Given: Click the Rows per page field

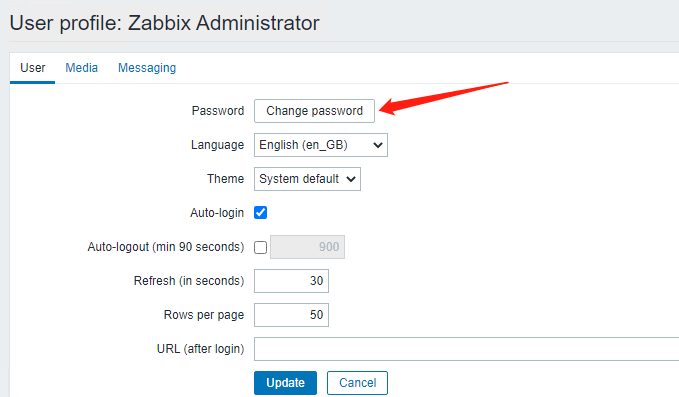Looking at the screenshot, I should pyautogui.click(x=291, y=315).
